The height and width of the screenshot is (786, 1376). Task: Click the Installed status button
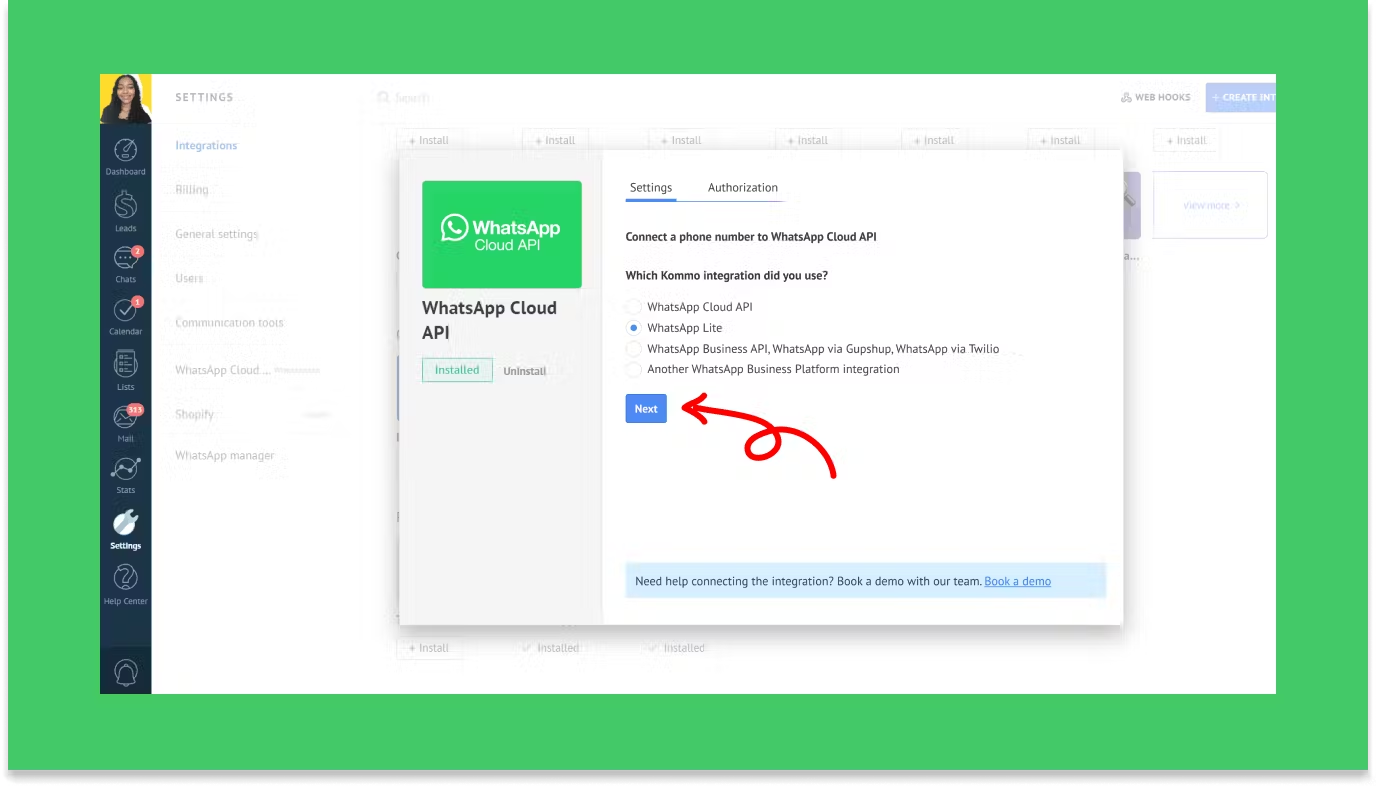click(457, 370)
